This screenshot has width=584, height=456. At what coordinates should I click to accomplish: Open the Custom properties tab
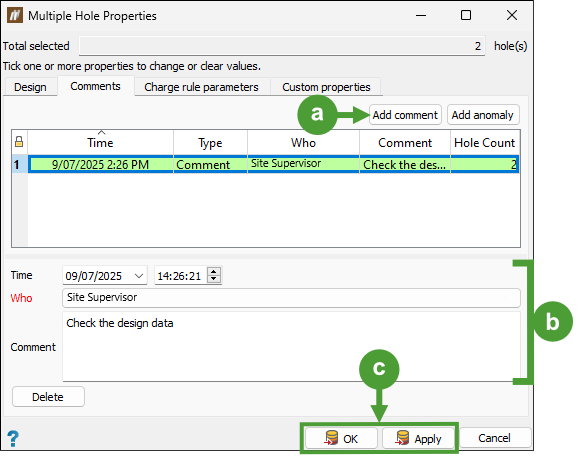(326, 87)
